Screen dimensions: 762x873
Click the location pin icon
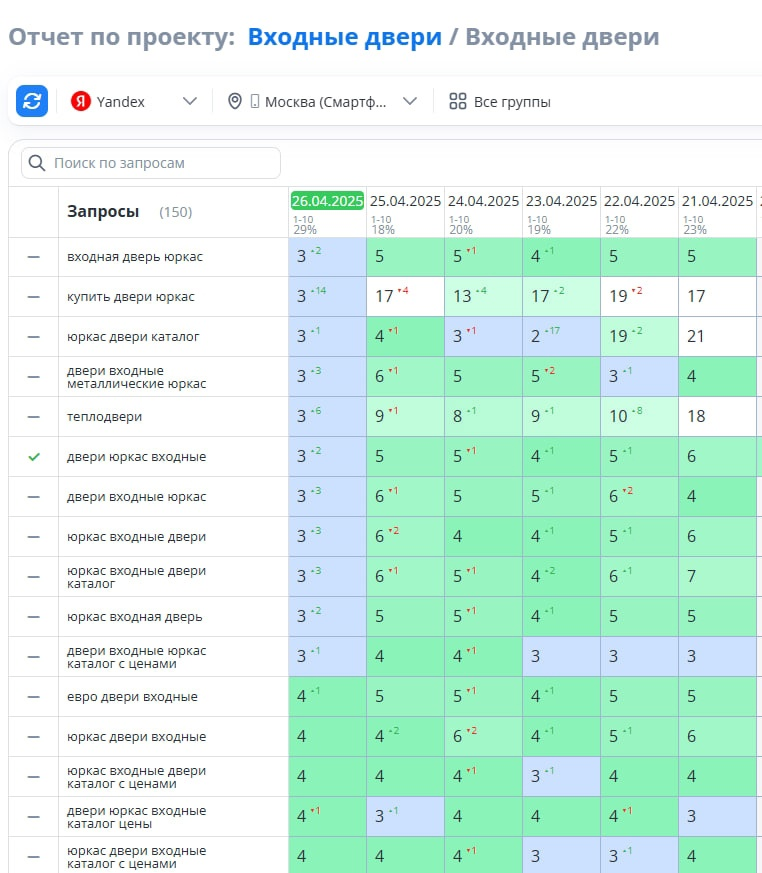(x=235, y=101)
